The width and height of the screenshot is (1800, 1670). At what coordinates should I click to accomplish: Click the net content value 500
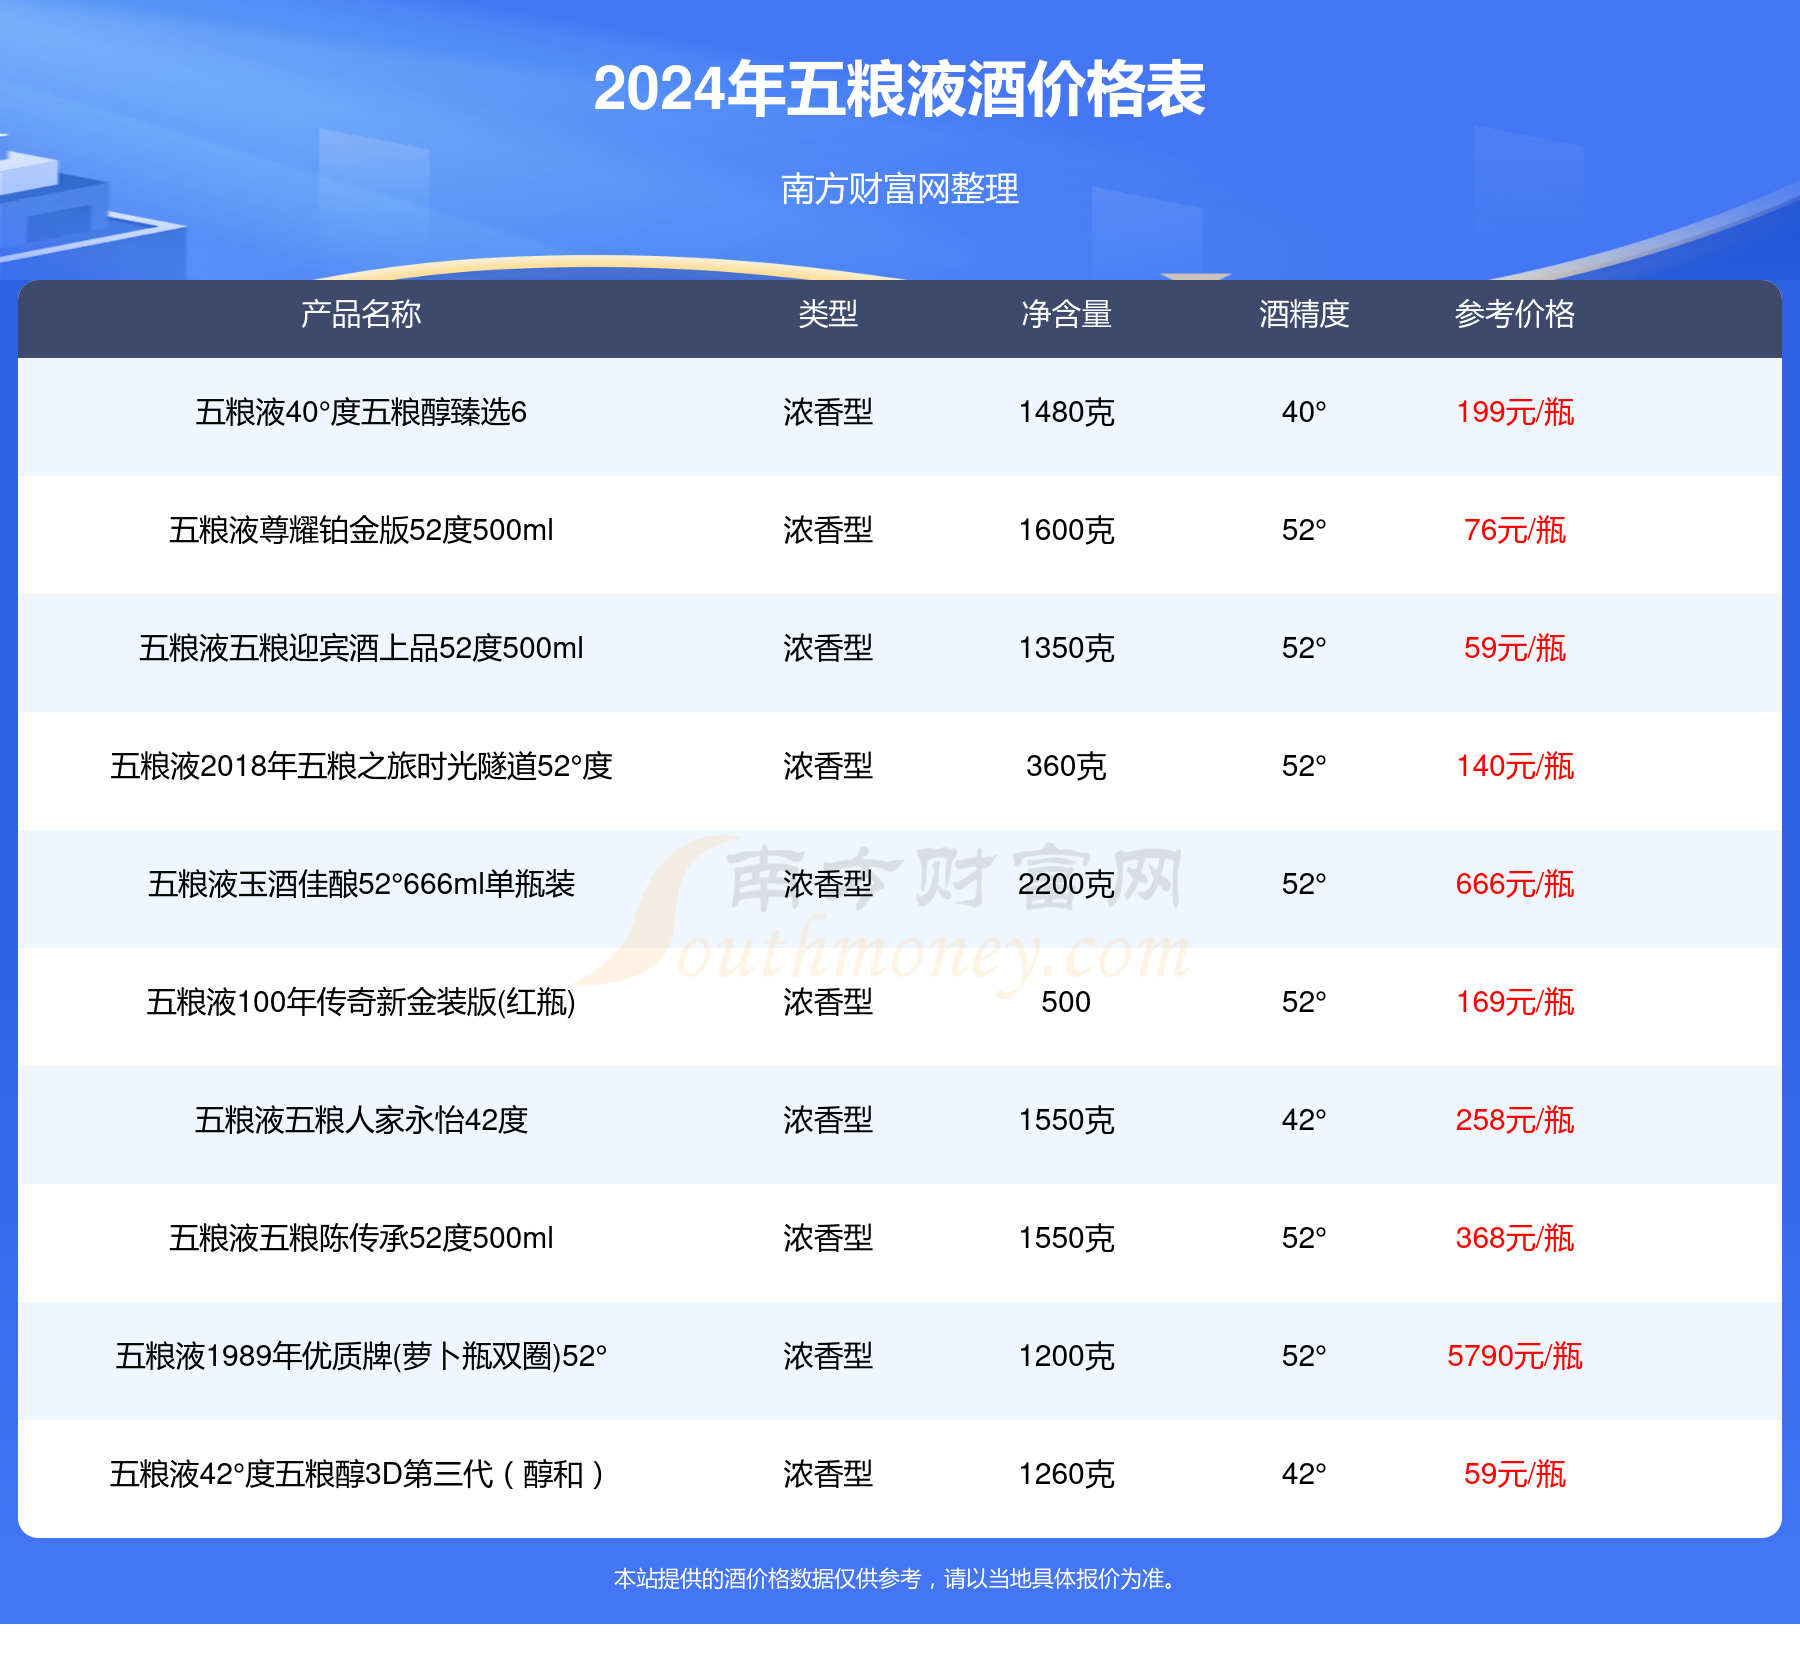tap(1066, 1002)
